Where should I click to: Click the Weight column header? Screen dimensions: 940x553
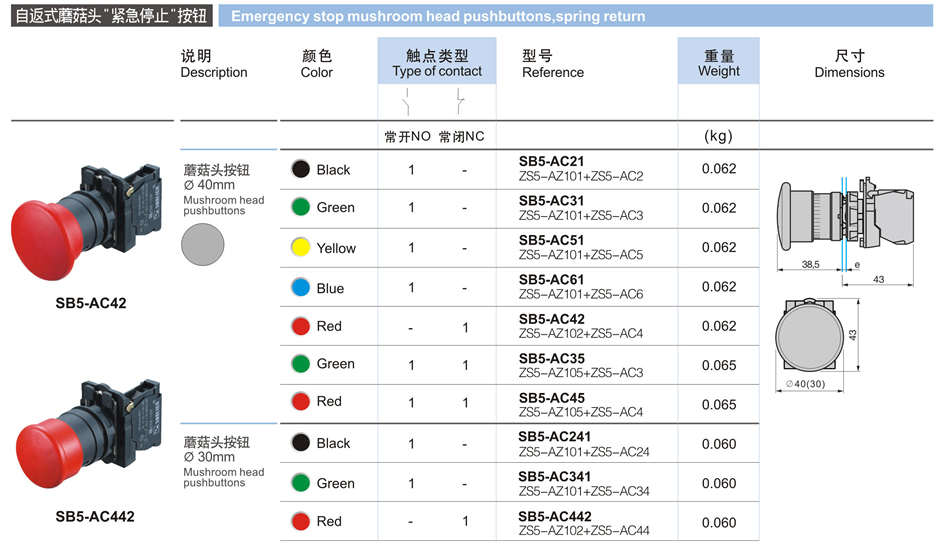tap(718, 64)
